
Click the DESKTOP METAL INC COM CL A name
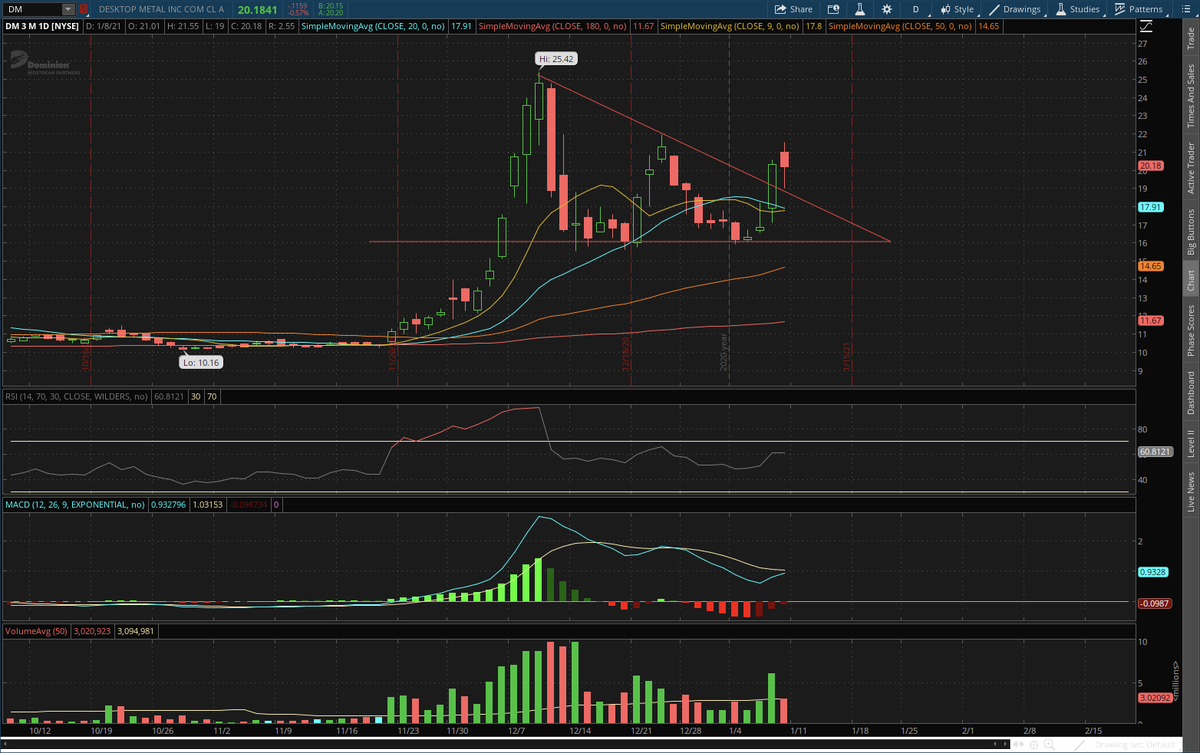point(160,9)
